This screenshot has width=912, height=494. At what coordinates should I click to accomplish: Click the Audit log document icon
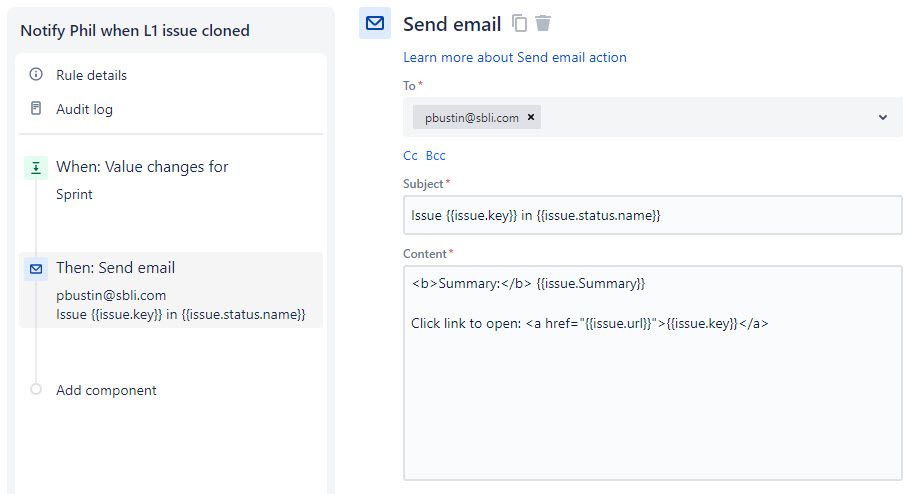pyautogui.click(x=36, y=108)
